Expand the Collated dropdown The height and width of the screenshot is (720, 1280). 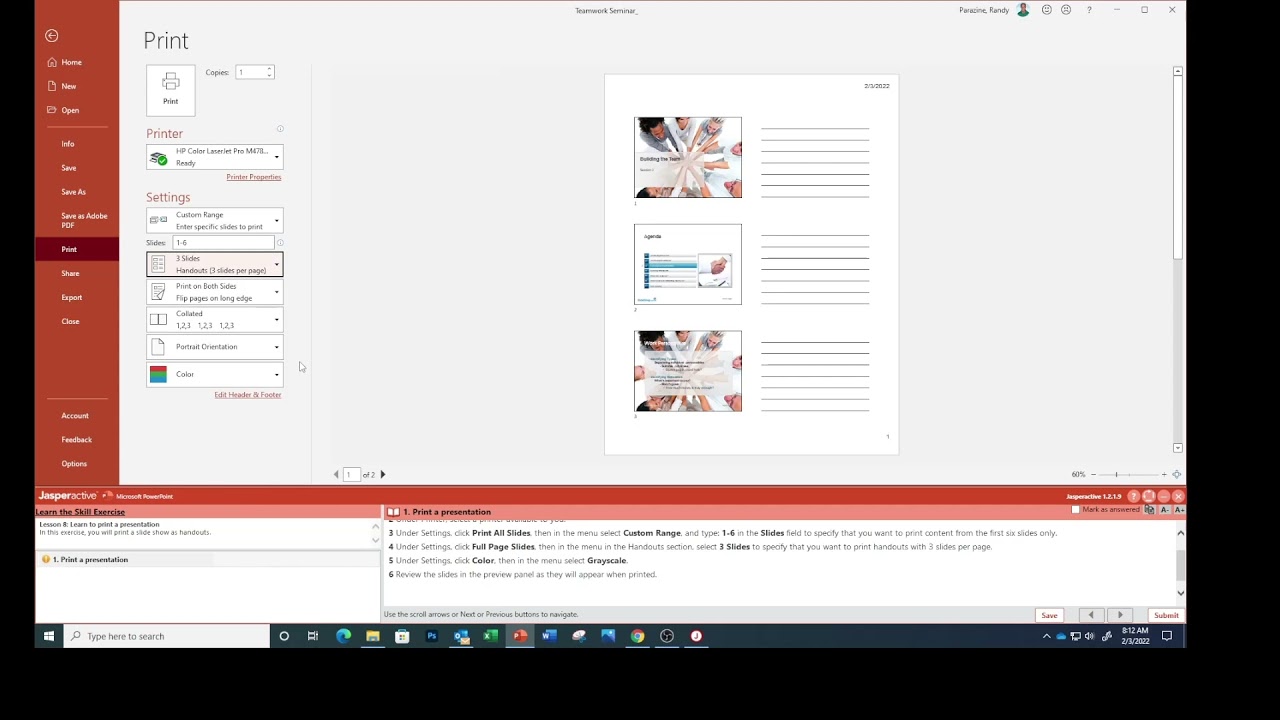(215, 319)
